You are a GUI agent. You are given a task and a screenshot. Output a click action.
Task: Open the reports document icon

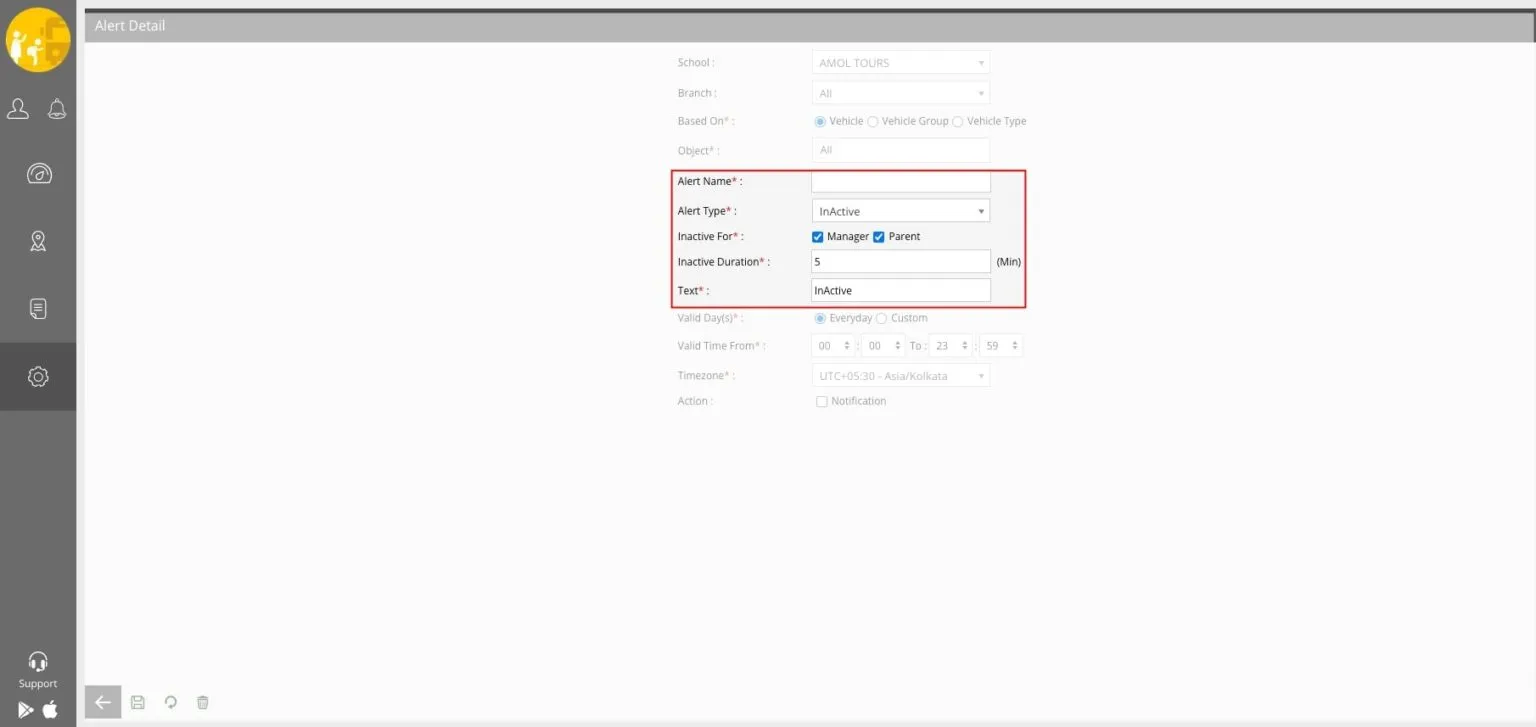point(38,308)
